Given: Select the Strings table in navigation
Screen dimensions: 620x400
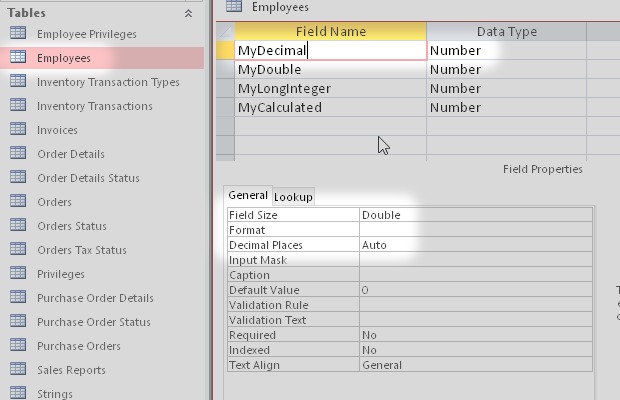Looking at the screenshot, I should click(55, 394).
